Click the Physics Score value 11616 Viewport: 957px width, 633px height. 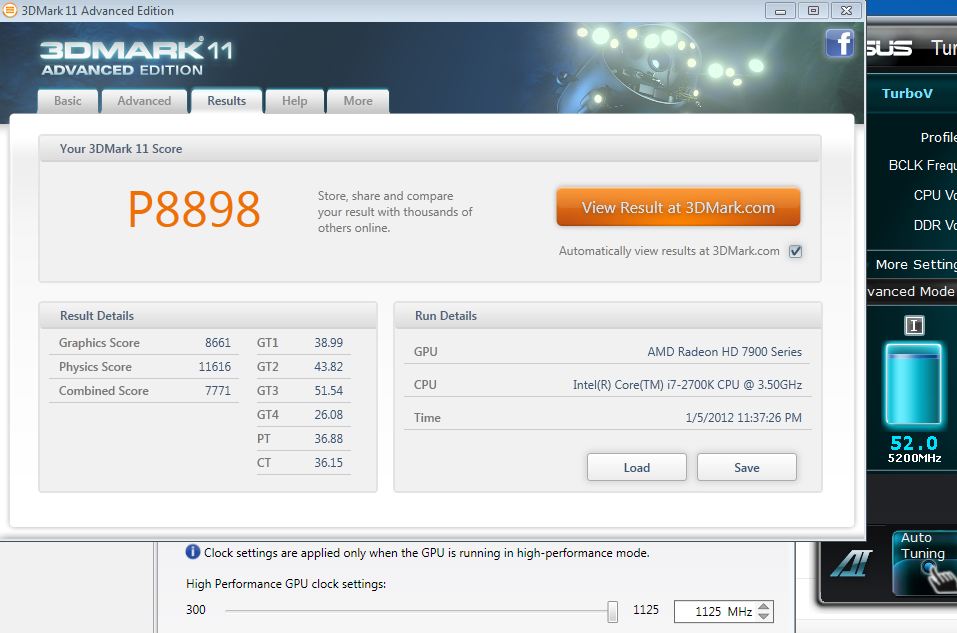[215, 367]
